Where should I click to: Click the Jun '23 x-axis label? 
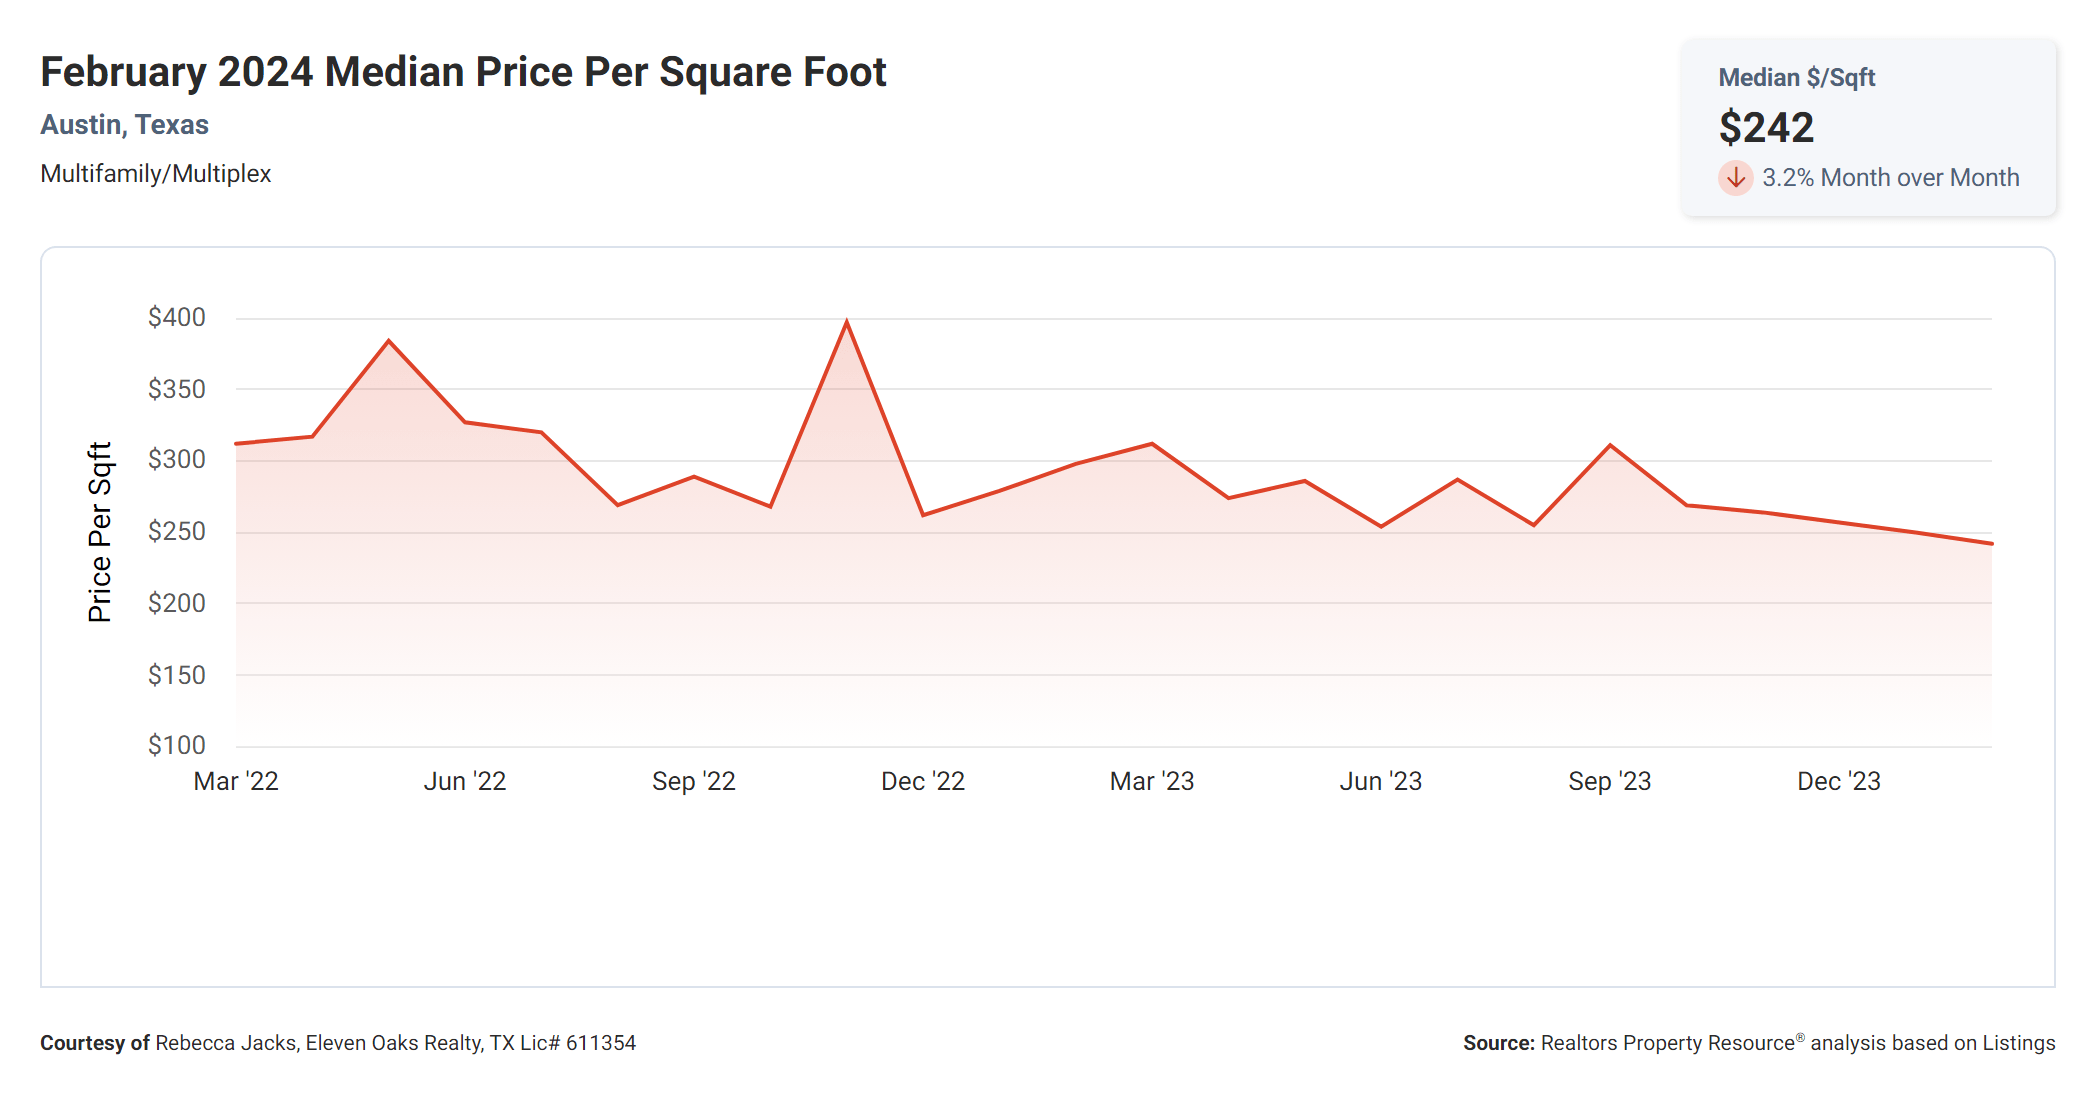1380,782
